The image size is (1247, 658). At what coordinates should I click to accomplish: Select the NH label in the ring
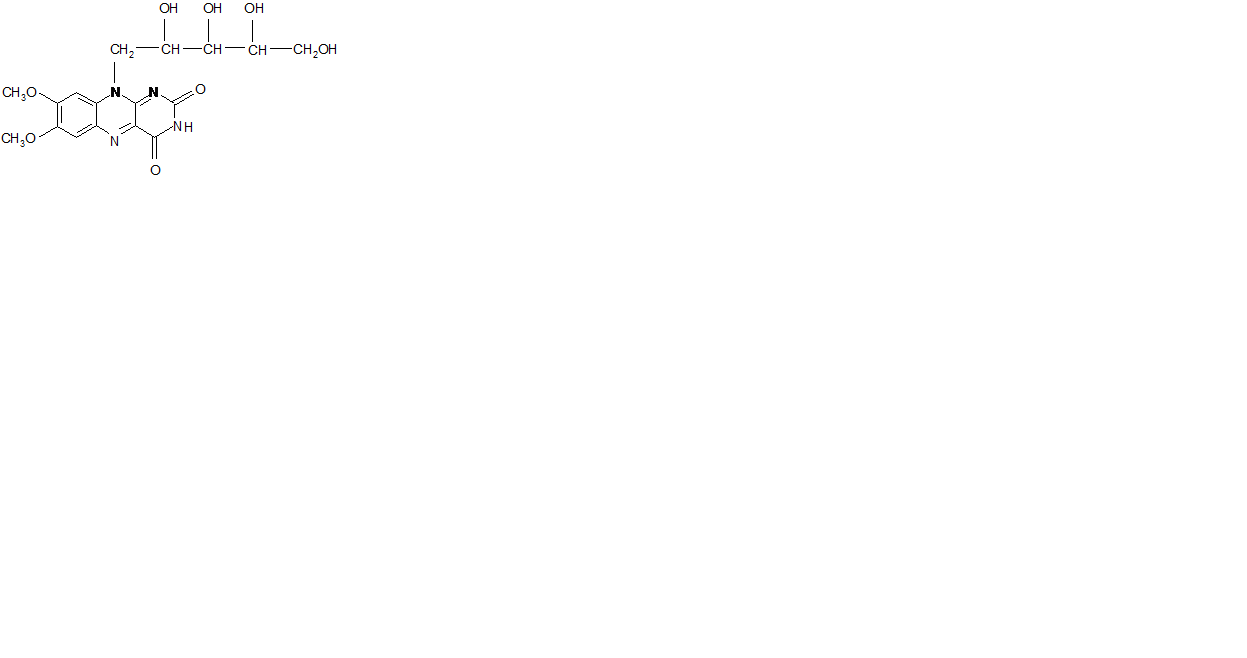click(183, 127)
